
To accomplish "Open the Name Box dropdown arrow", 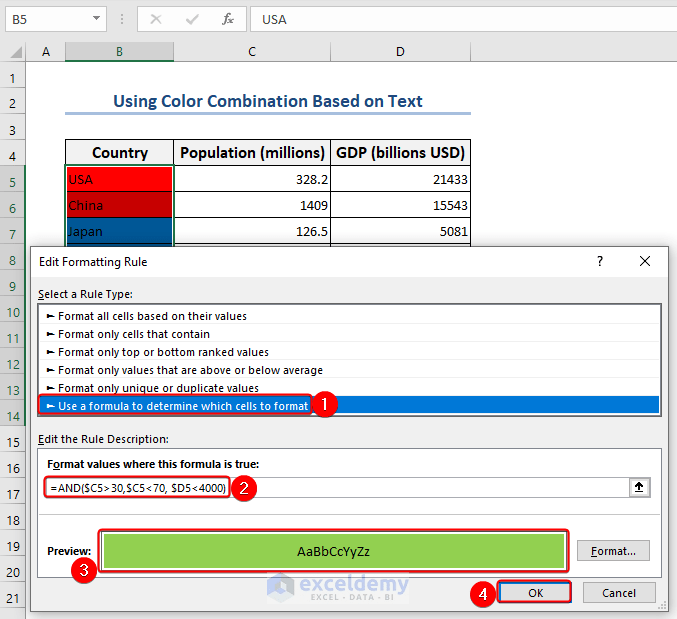I will click(x=96, y=19).
